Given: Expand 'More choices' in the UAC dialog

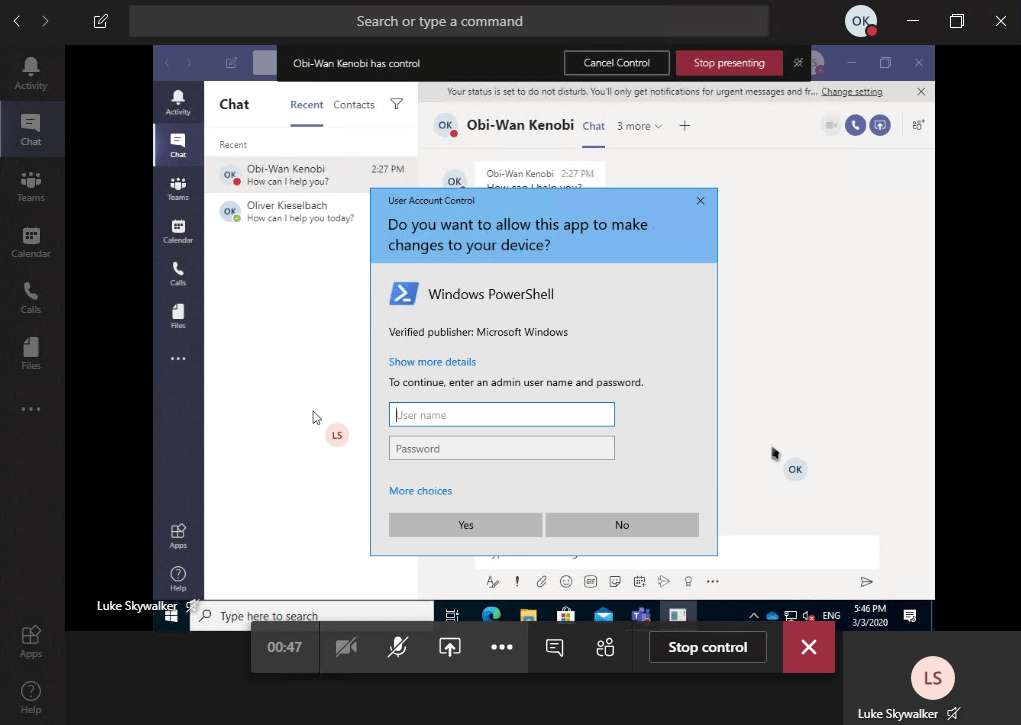Looking at the screenshot, I should (x=419, y=490).
